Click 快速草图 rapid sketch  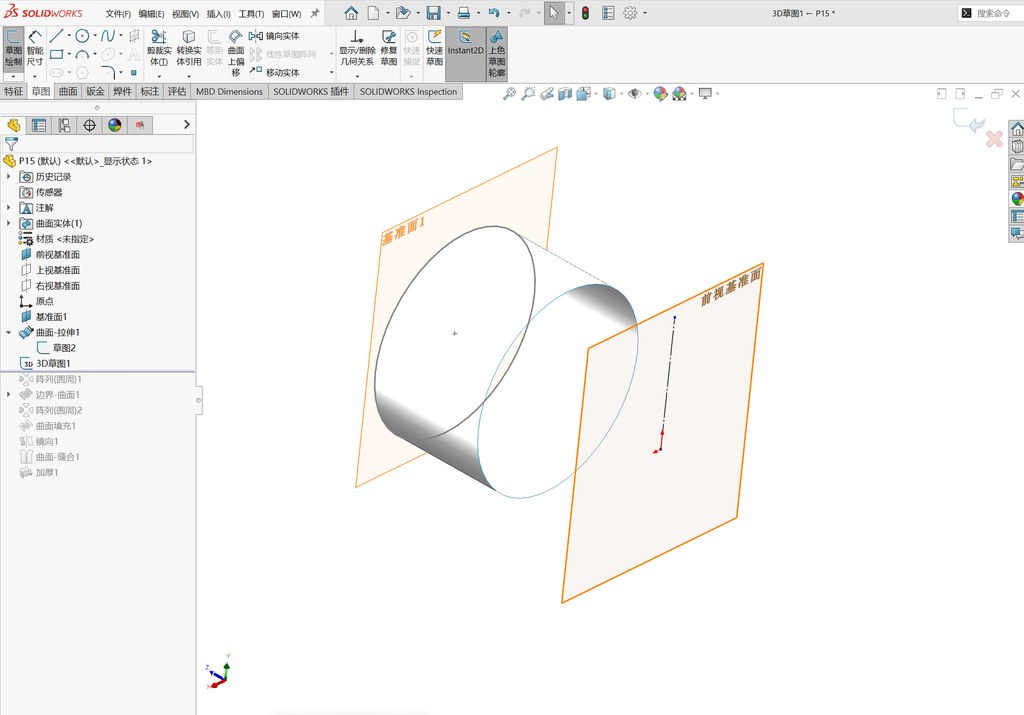434,48
